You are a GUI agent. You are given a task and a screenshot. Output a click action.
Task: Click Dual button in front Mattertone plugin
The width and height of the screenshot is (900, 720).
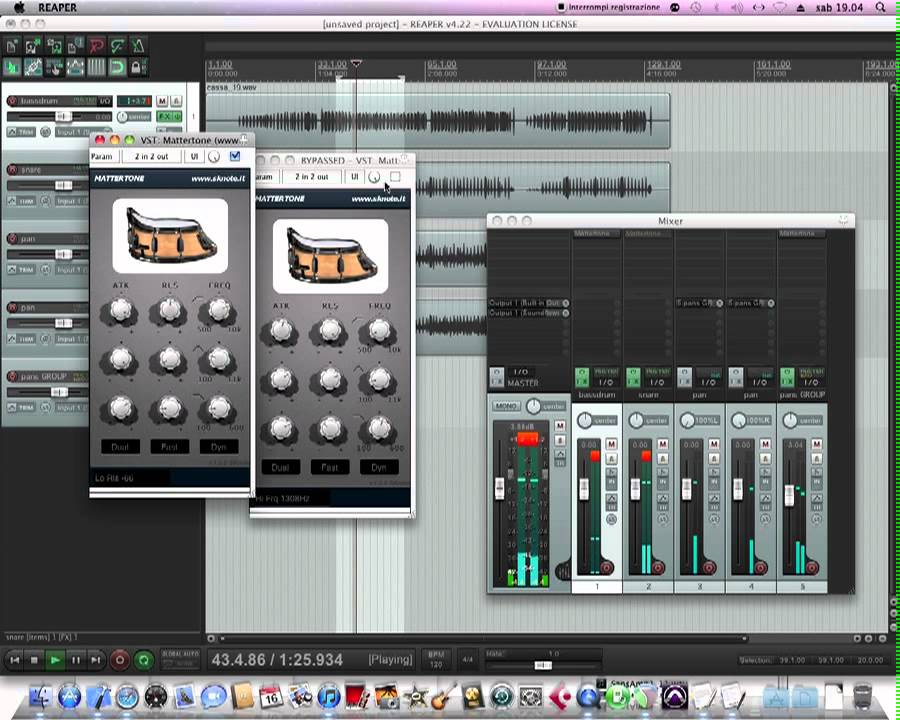tap(120, 447)
